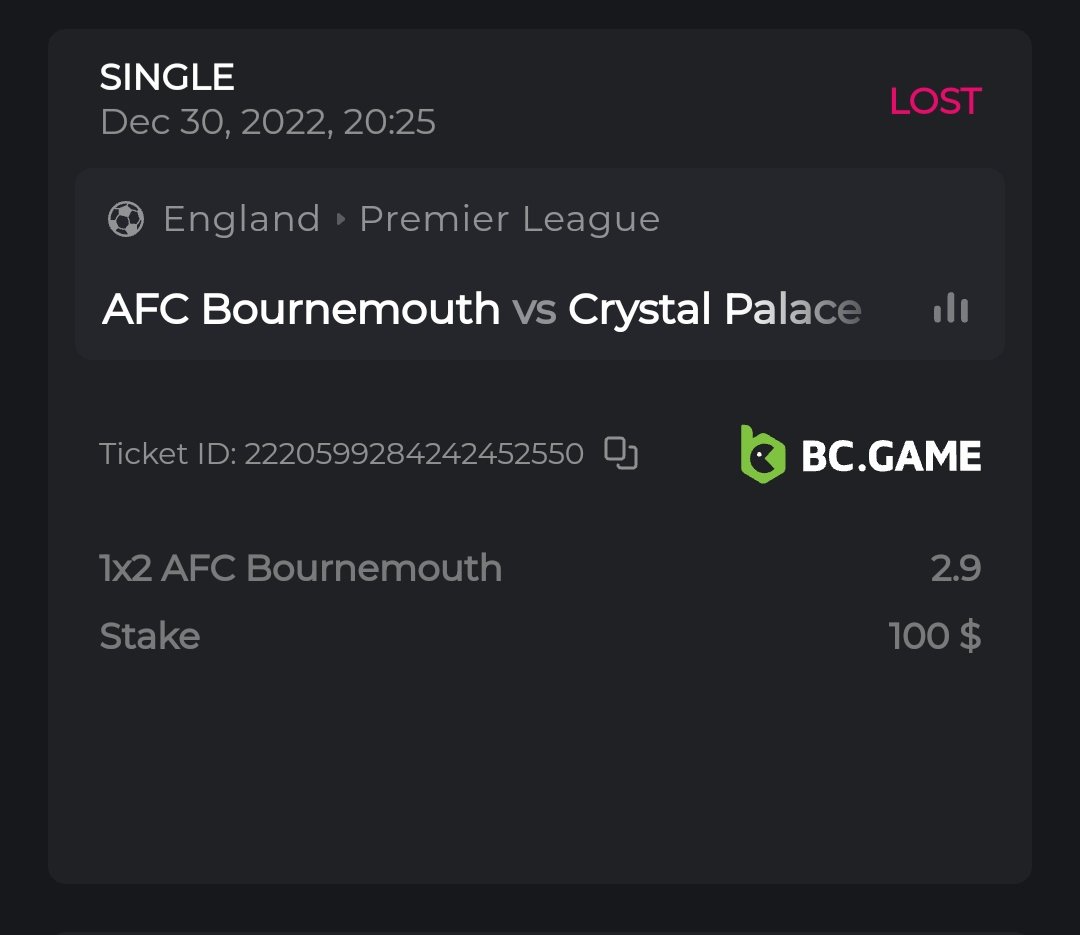Select the Ticket ID number text
Screen dimensions: 1080x935
coord(413,454)
